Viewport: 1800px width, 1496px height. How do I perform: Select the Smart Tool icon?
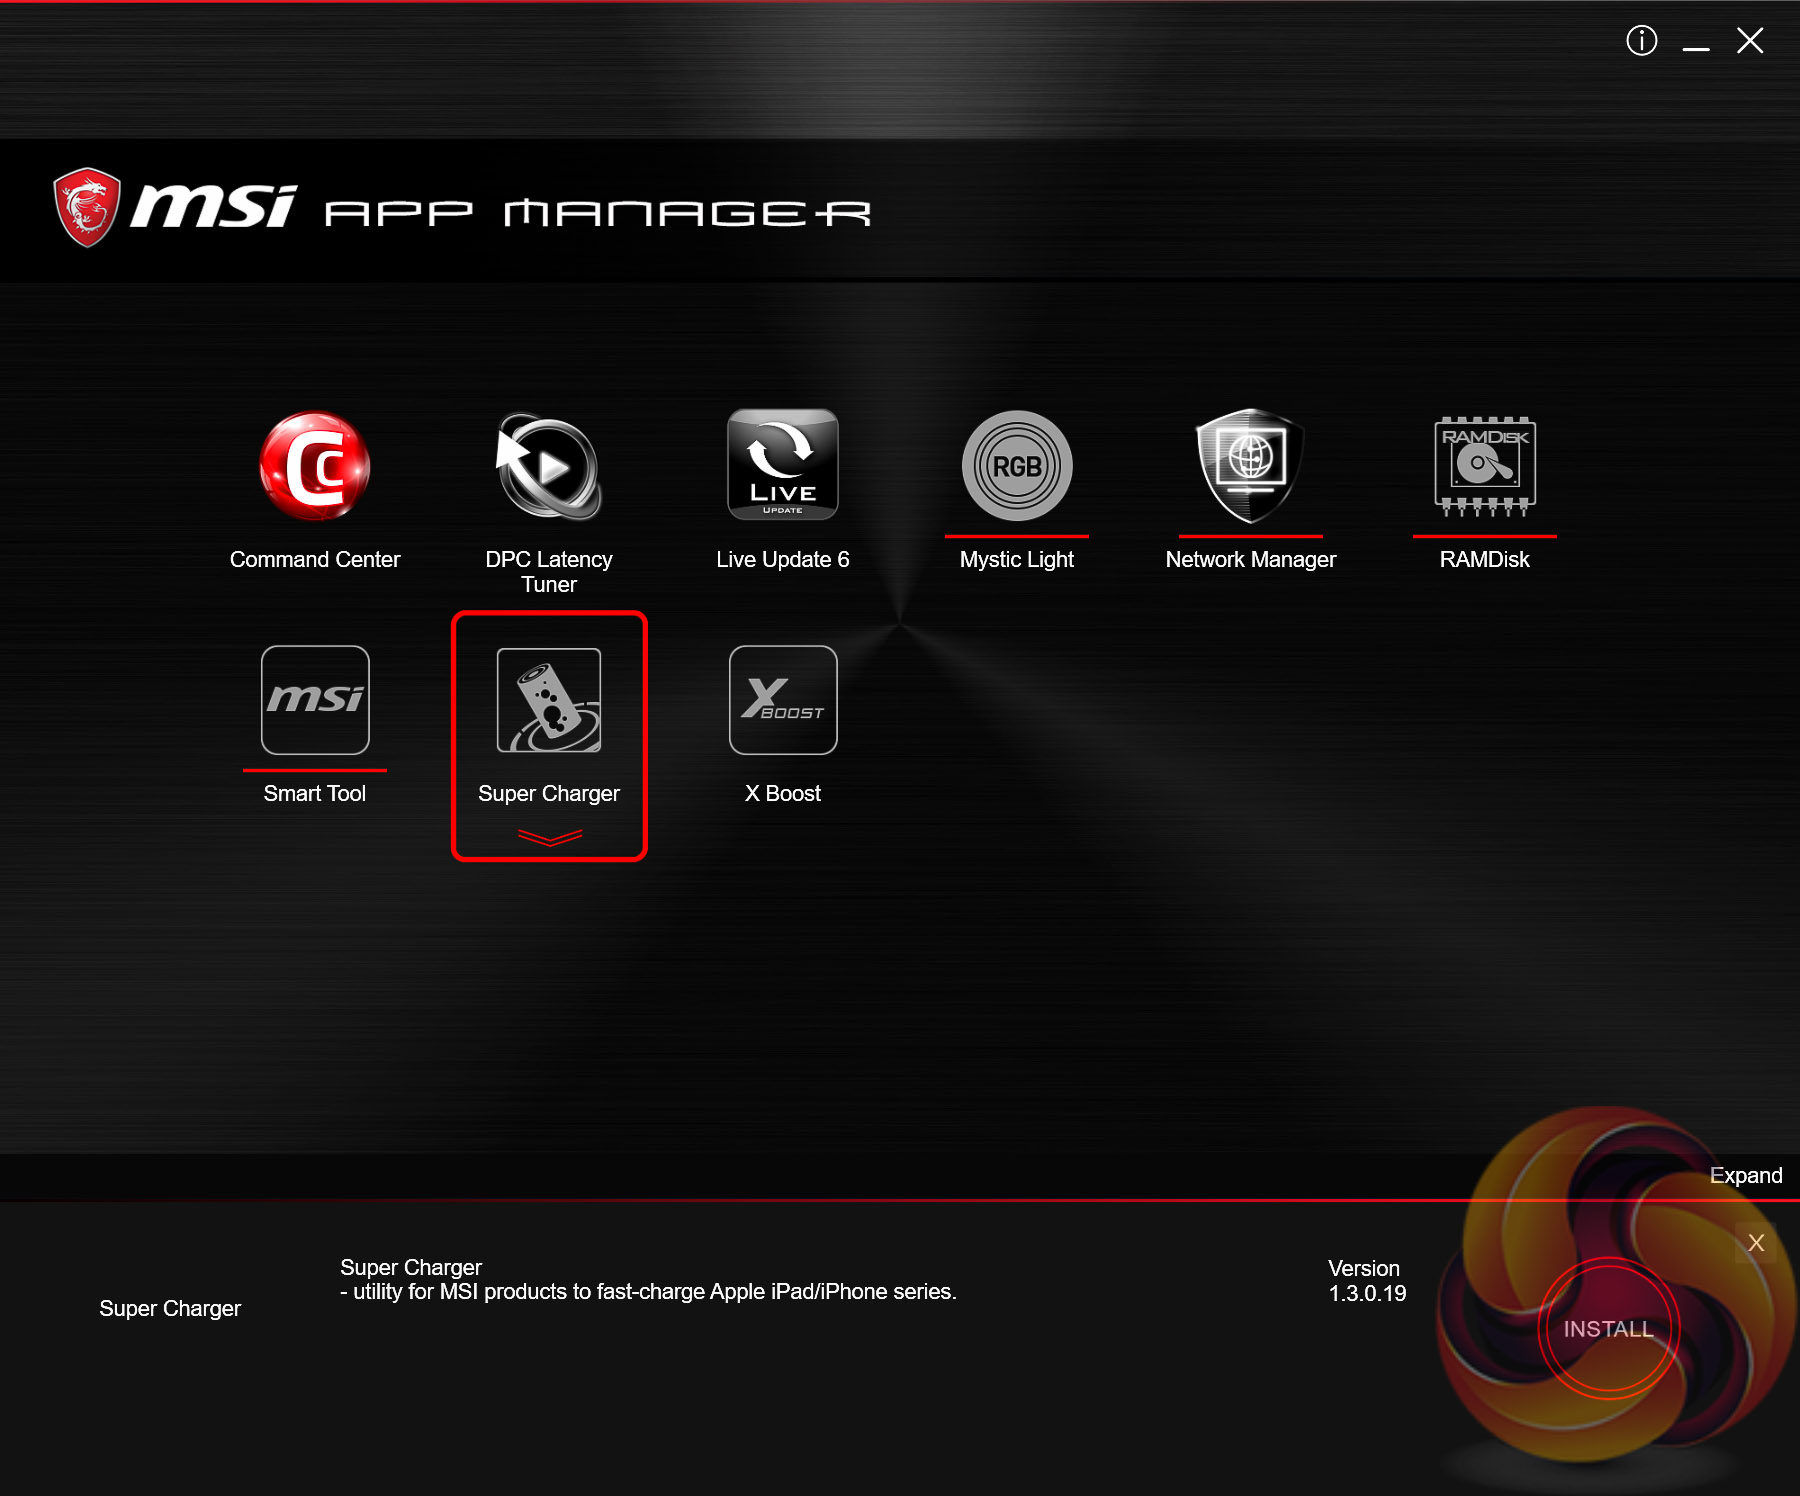(x=315, y=700)
